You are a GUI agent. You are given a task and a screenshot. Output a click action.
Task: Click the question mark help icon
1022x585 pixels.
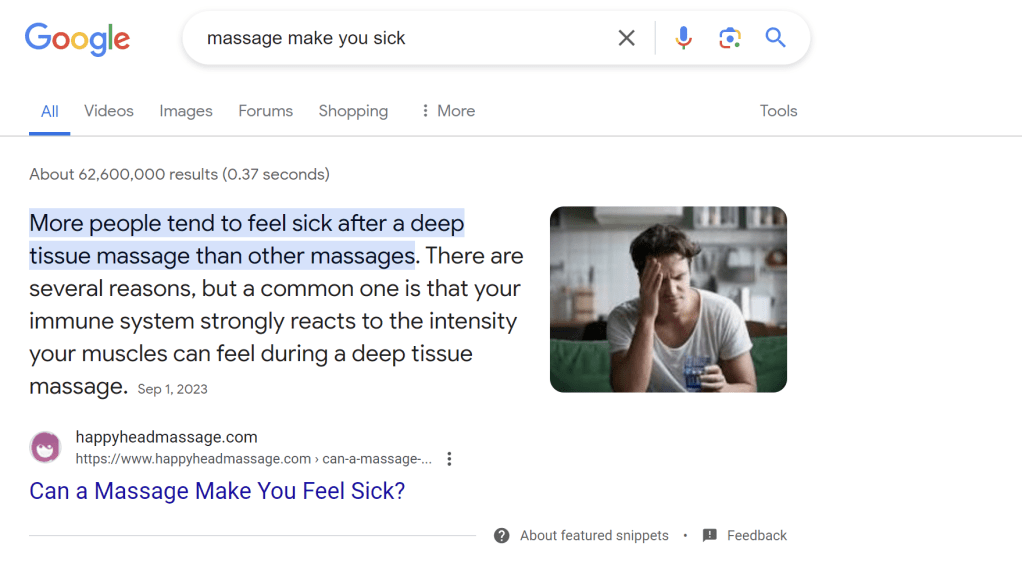click(x=502, y=535)
